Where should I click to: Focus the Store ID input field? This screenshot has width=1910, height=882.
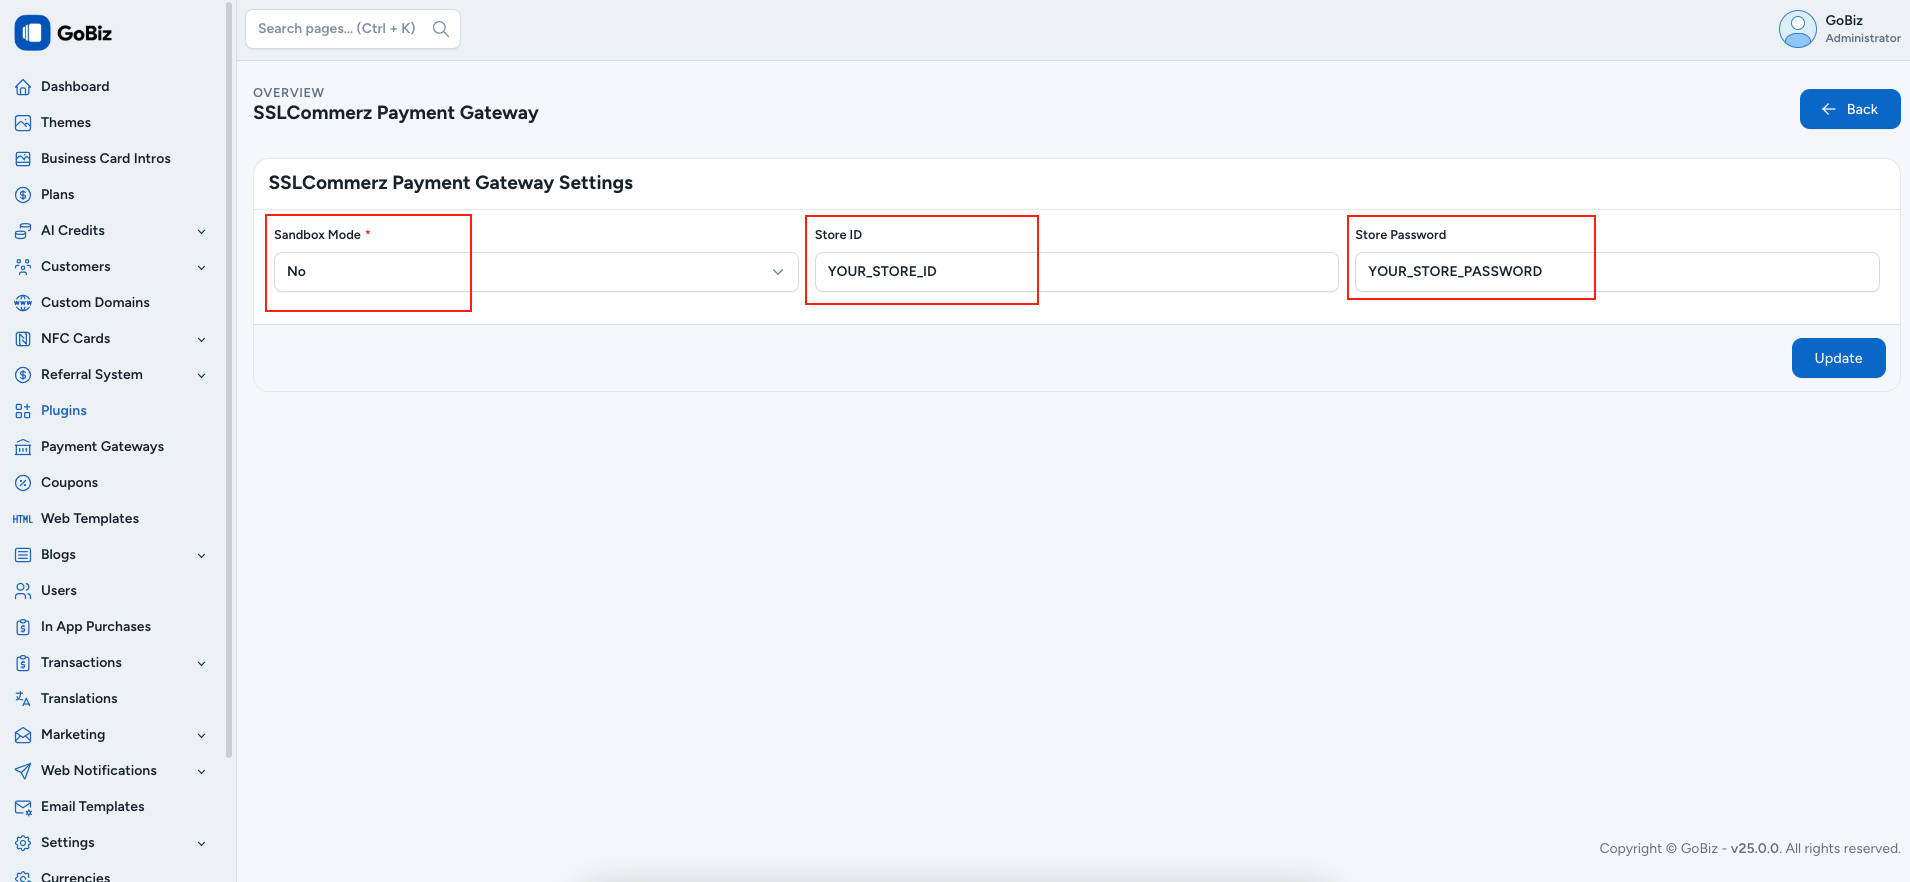pyautogui.click(x=1076, y=272)
